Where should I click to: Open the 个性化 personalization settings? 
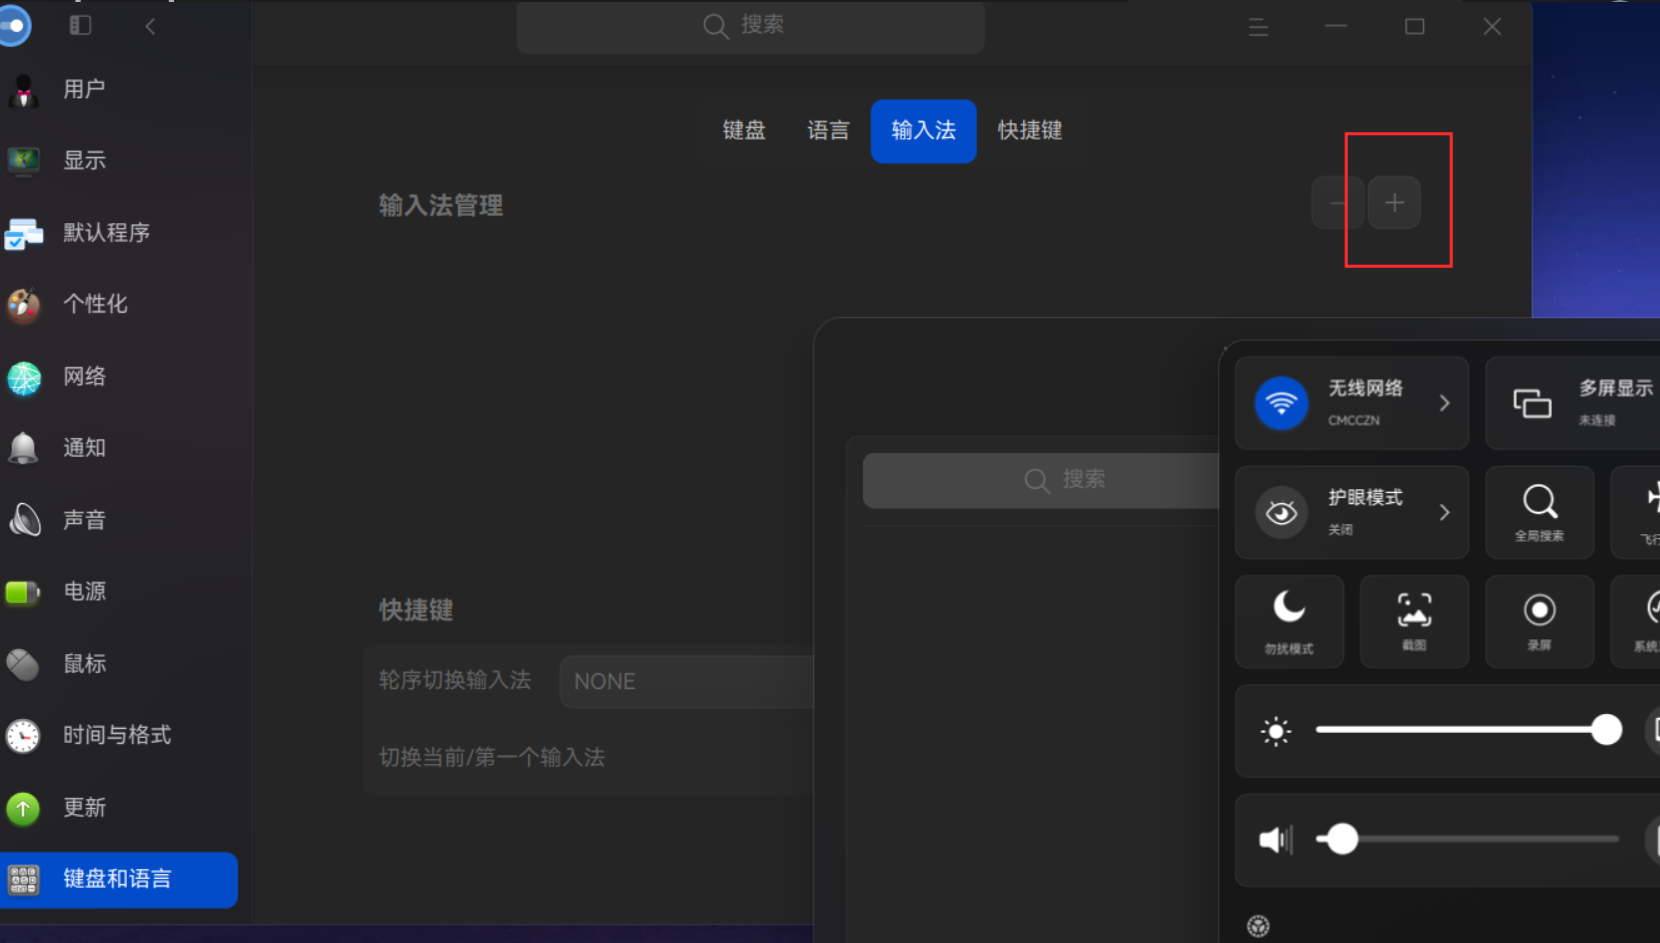click(118, 304)
